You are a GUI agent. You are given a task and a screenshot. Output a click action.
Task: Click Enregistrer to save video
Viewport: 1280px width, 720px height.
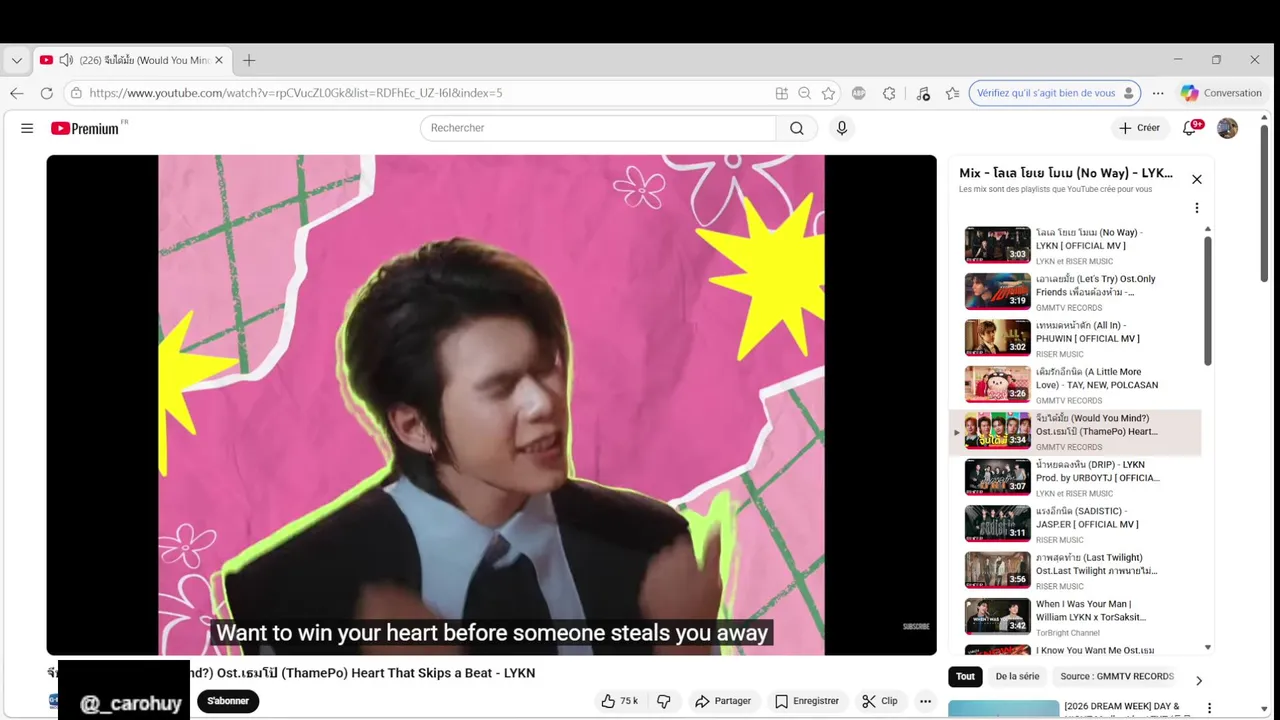[807, 701]
